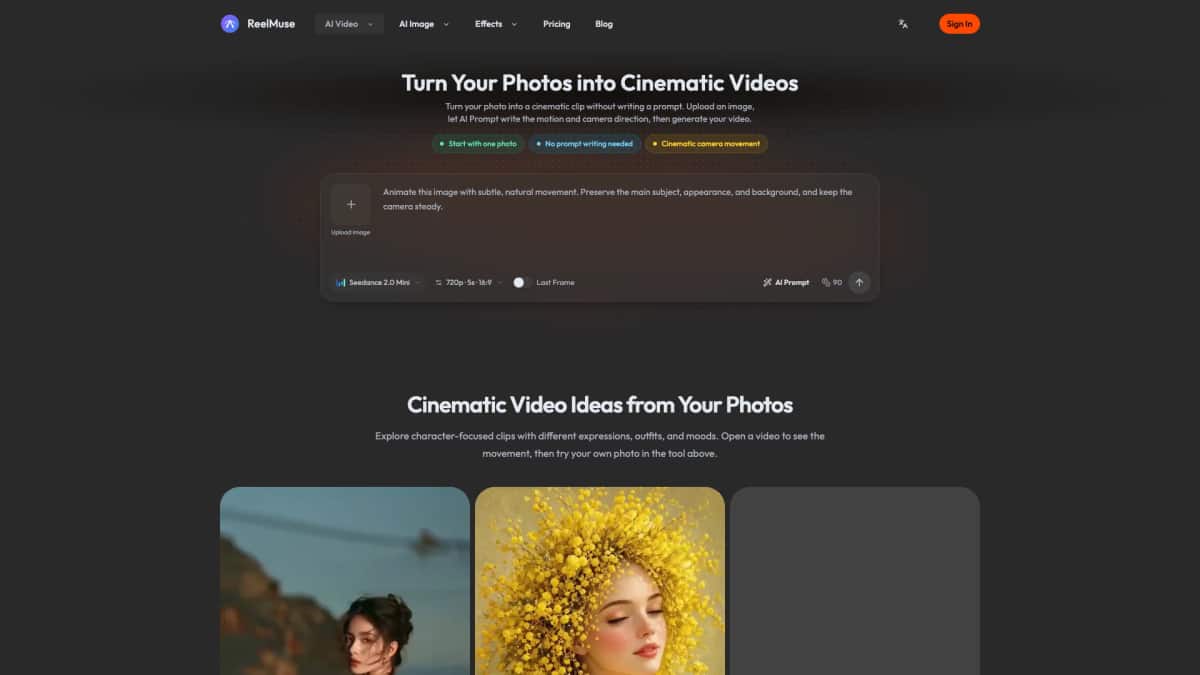The height and width of the screenshot is (675, 1200).
Task: Click the AI Prompt magic wand button
Action: (x=786, y=282)
